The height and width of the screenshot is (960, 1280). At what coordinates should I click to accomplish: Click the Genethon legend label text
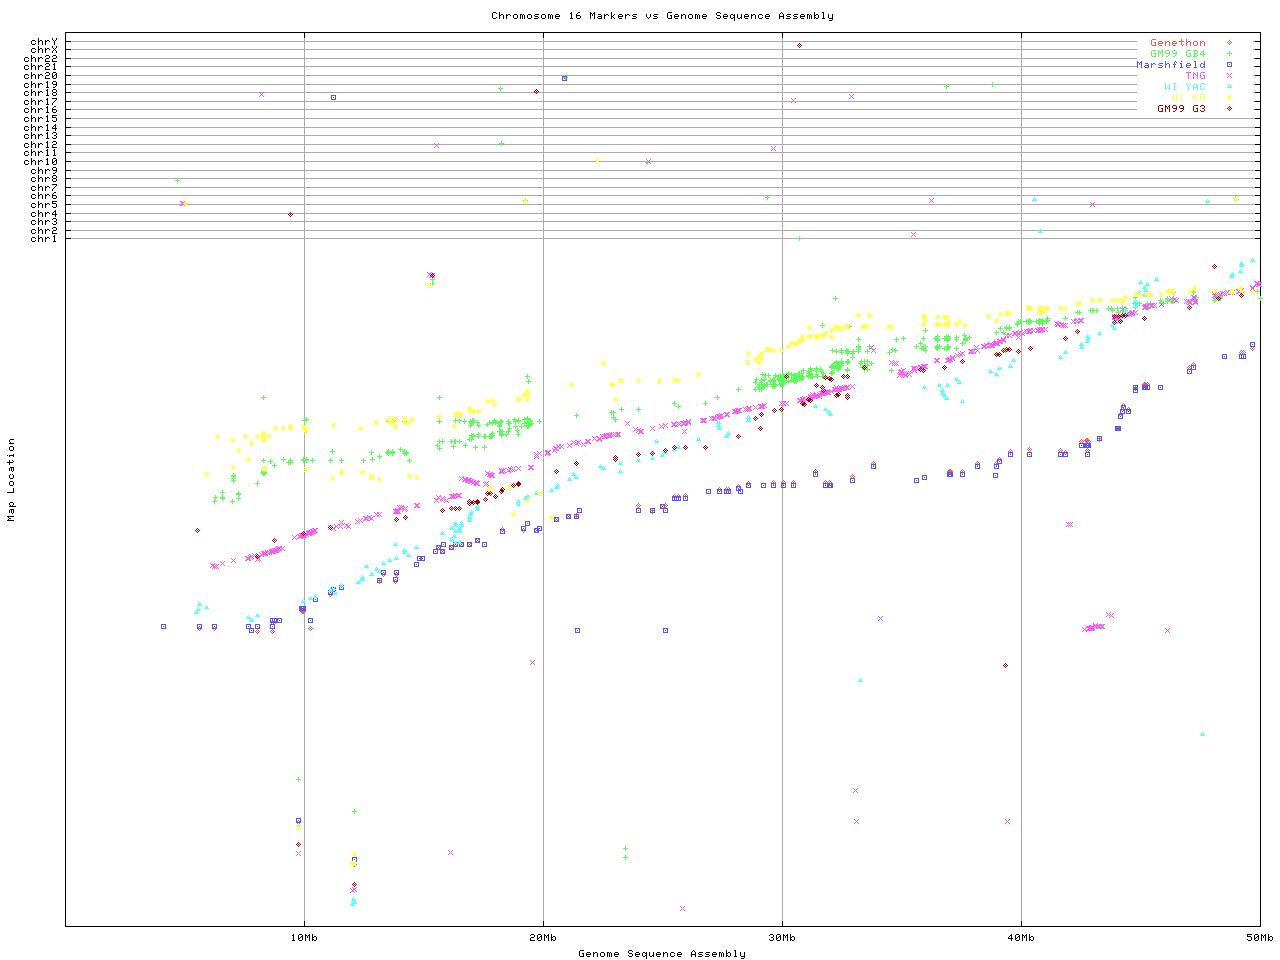[1178, 43]
